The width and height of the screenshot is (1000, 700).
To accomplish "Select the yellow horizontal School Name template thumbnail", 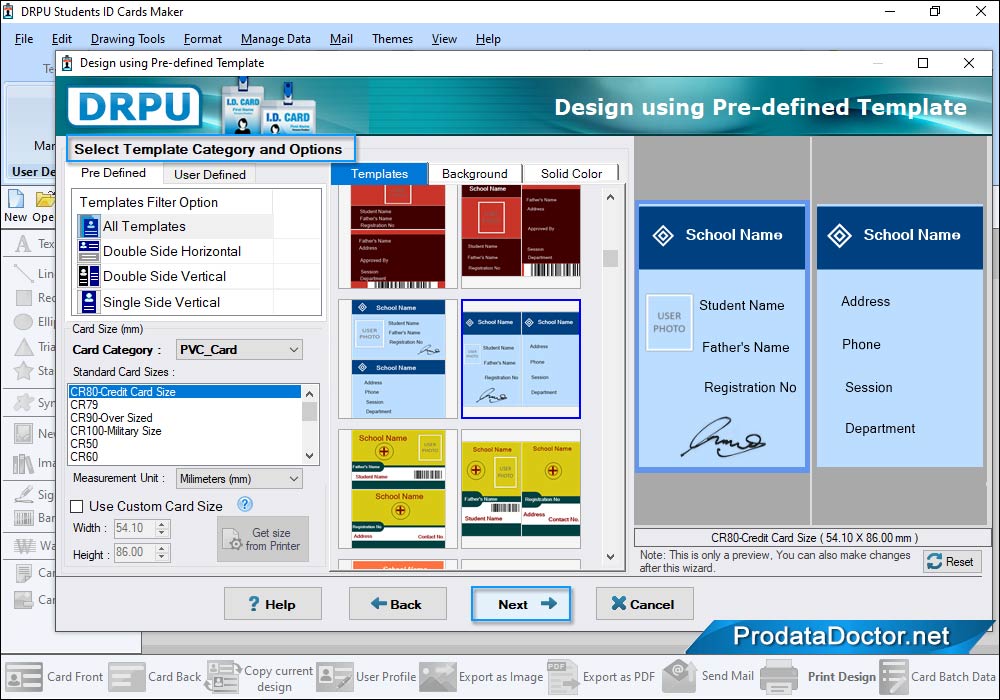I will 398,489.
